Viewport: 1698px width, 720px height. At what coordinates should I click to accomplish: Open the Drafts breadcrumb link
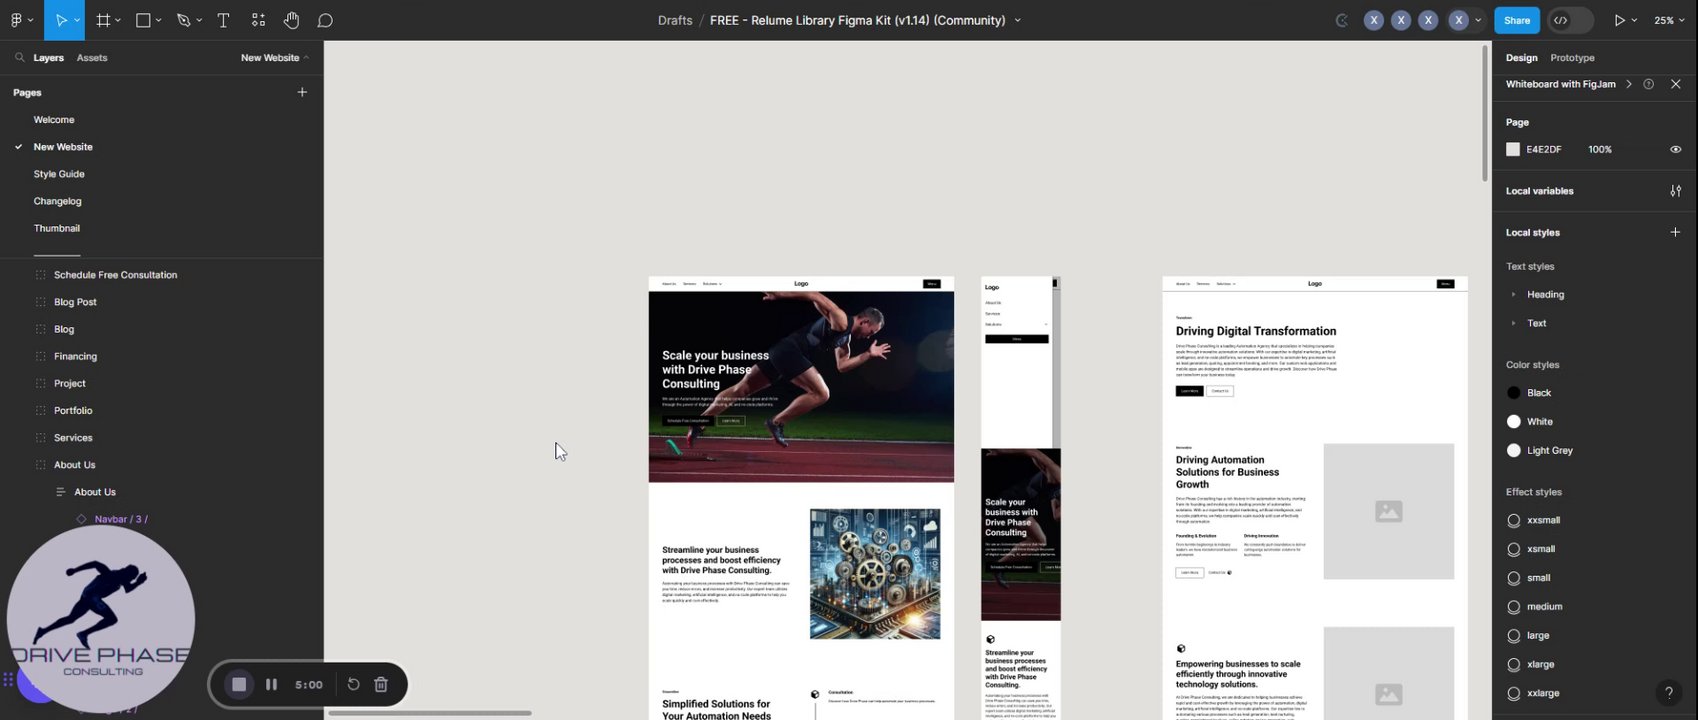point(675,20)
